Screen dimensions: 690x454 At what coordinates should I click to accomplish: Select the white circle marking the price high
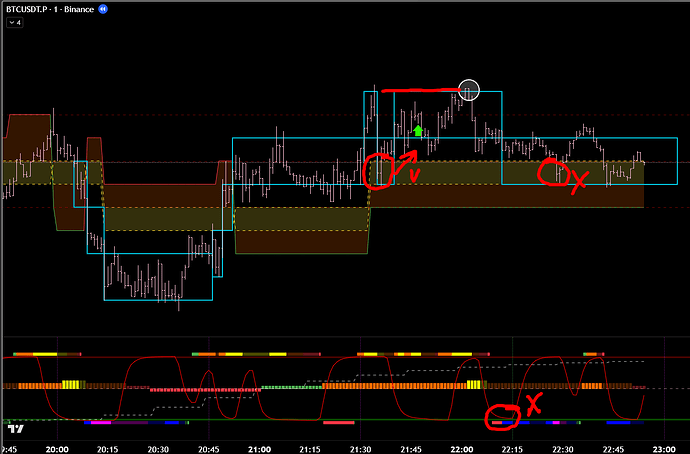tap(469, 91)
